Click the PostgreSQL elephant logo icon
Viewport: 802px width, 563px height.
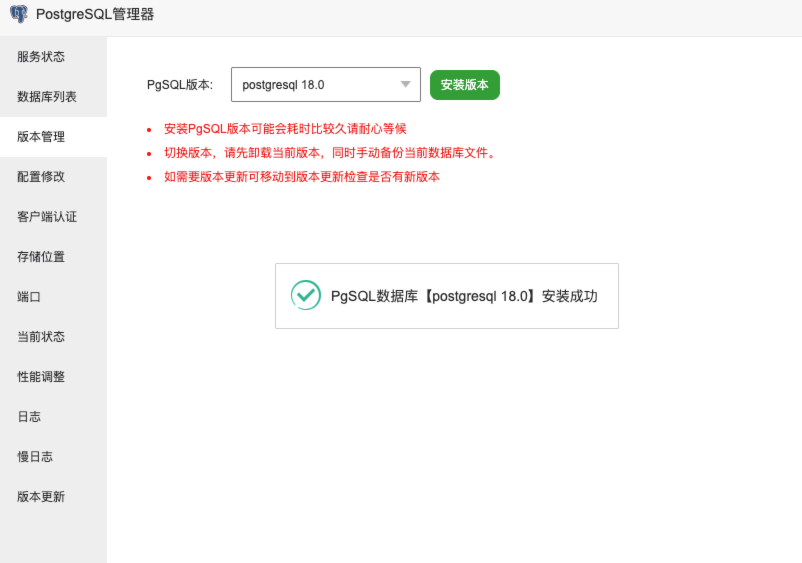tap(19, 14)
